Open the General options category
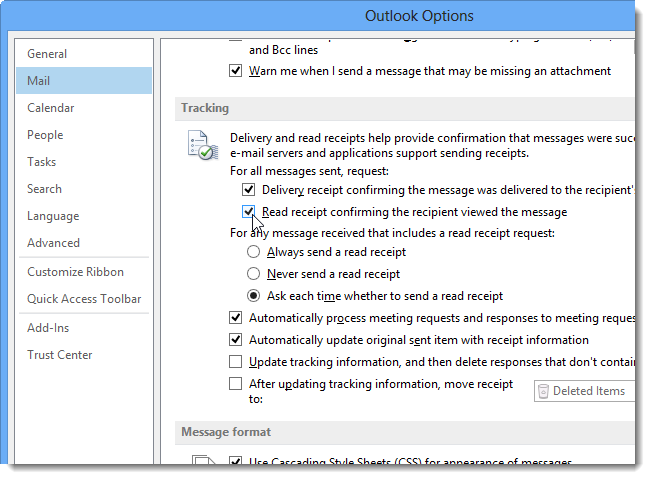 (x=84, y=54)
